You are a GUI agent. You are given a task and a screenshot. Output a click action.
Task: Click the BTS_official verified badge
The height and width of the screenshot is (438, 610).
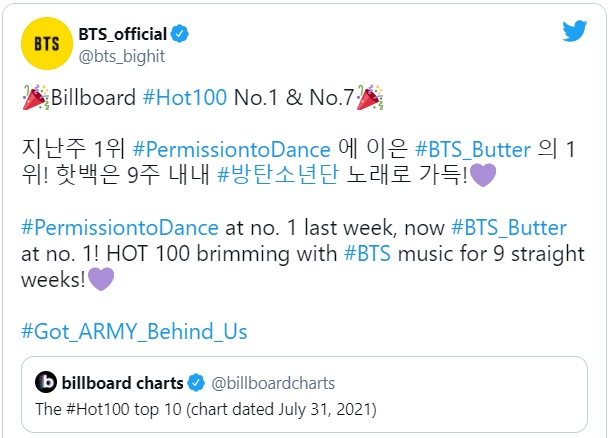[x=179, y=34]
